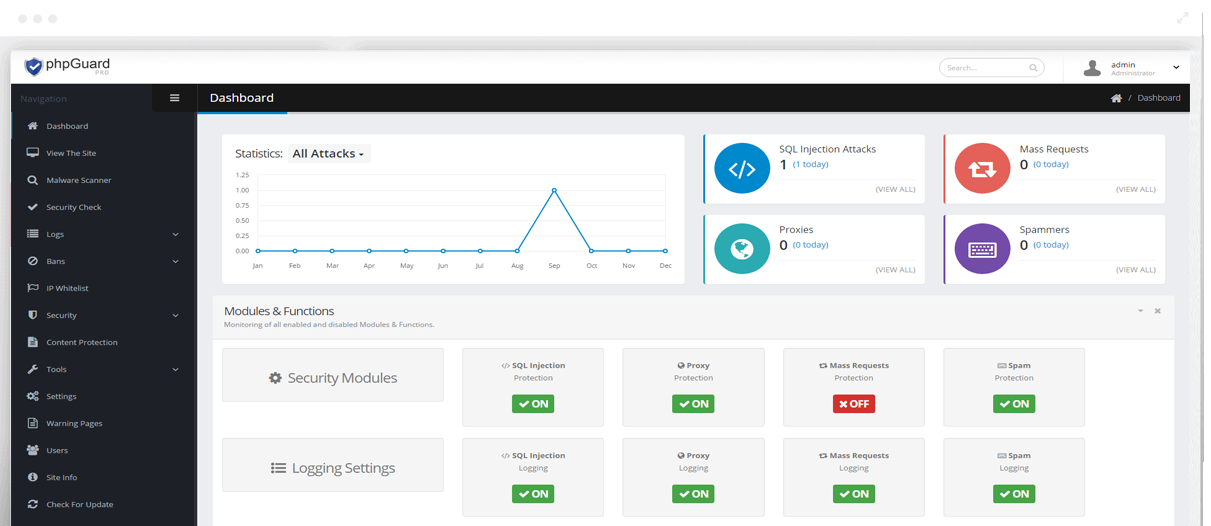Click the Content Protection file icon

[x=33, y=342]
